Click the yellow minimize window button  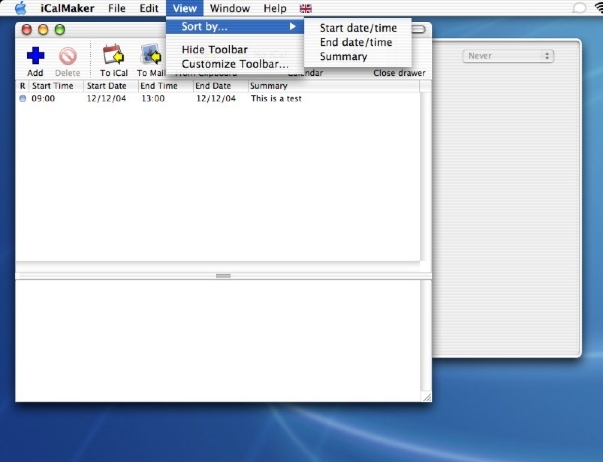pyautogui.click(x=43, y=30)
